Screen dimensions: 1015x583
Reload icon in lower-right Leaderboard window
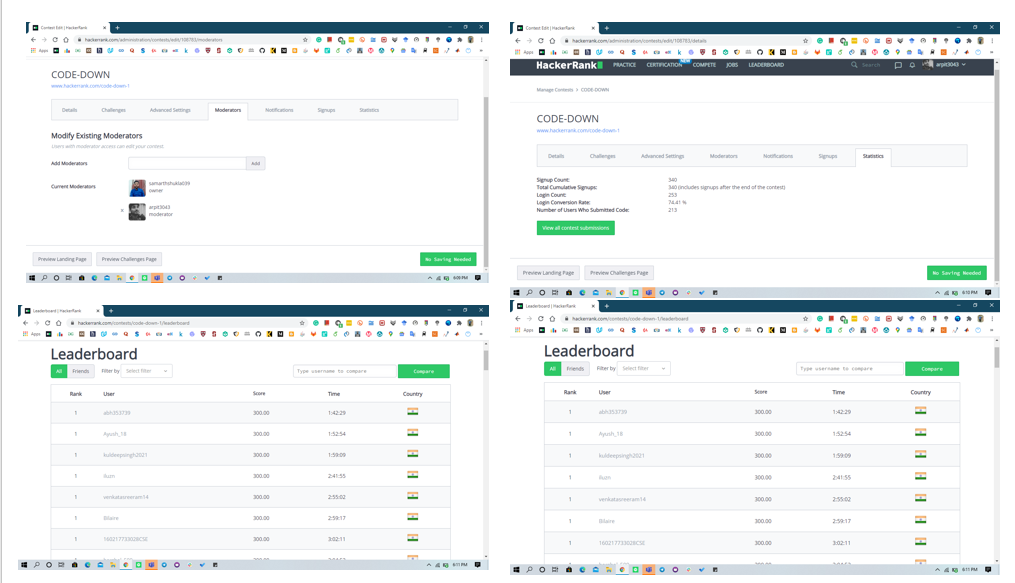click(541, 318)
